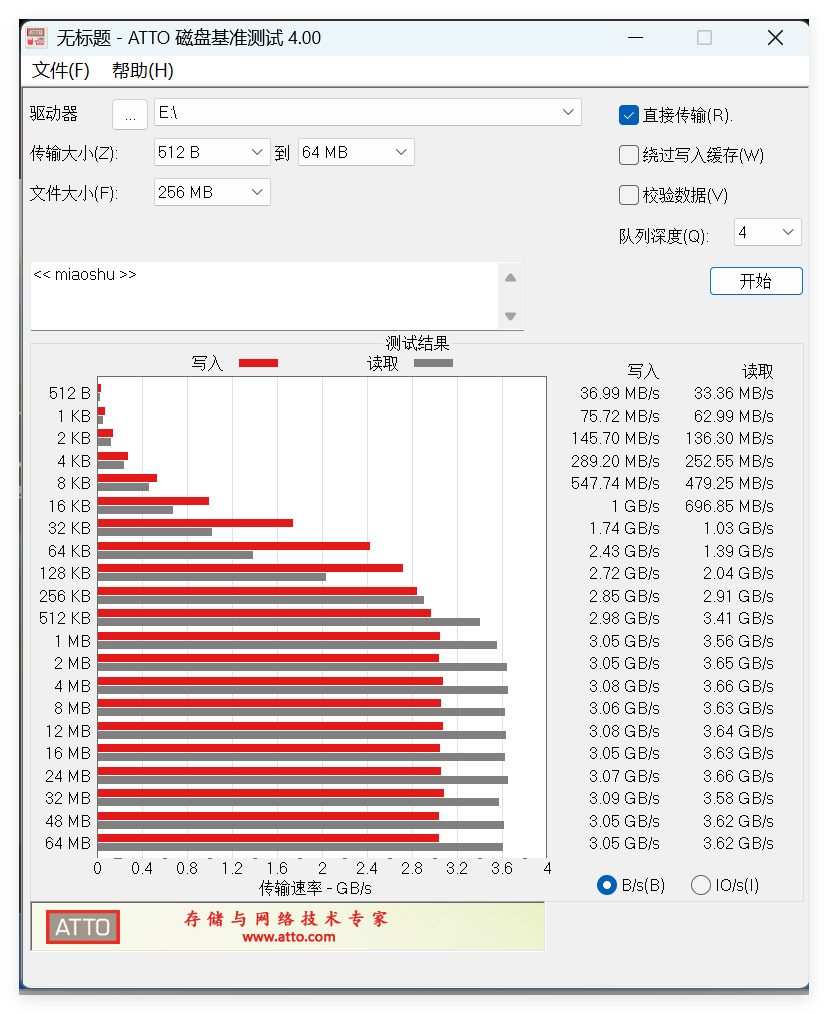Image resolution: width=828 pixels, height=1014 pixels.
Task: Click the browse drive '...' button
Action: (130, 115)
